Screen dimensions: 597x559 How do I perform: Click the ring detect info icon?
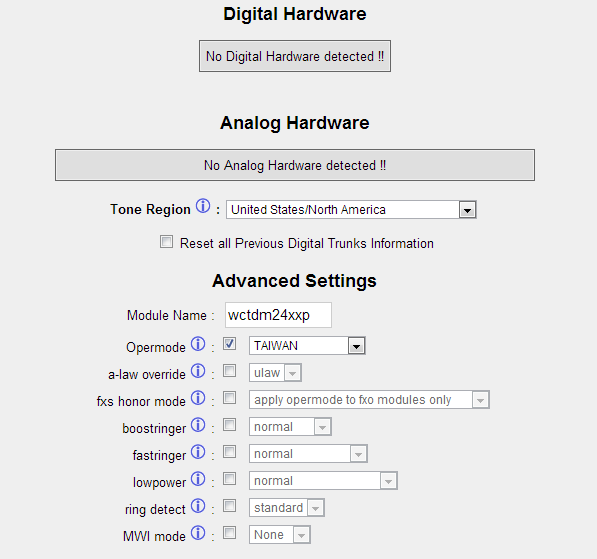click(198, 506)
